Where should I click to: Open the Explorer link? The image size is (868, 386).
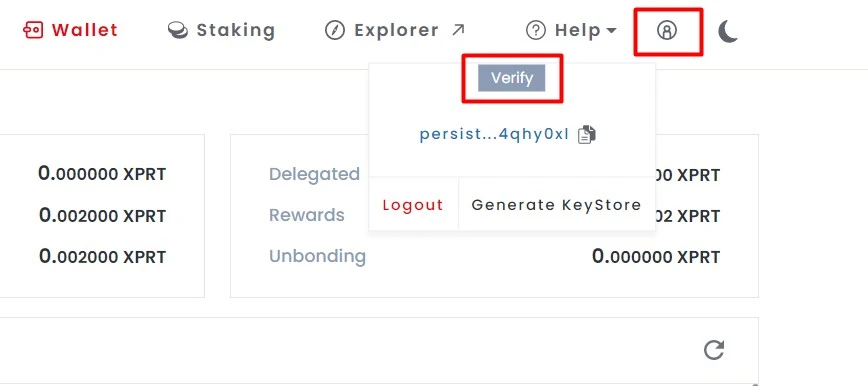(395, 30)
